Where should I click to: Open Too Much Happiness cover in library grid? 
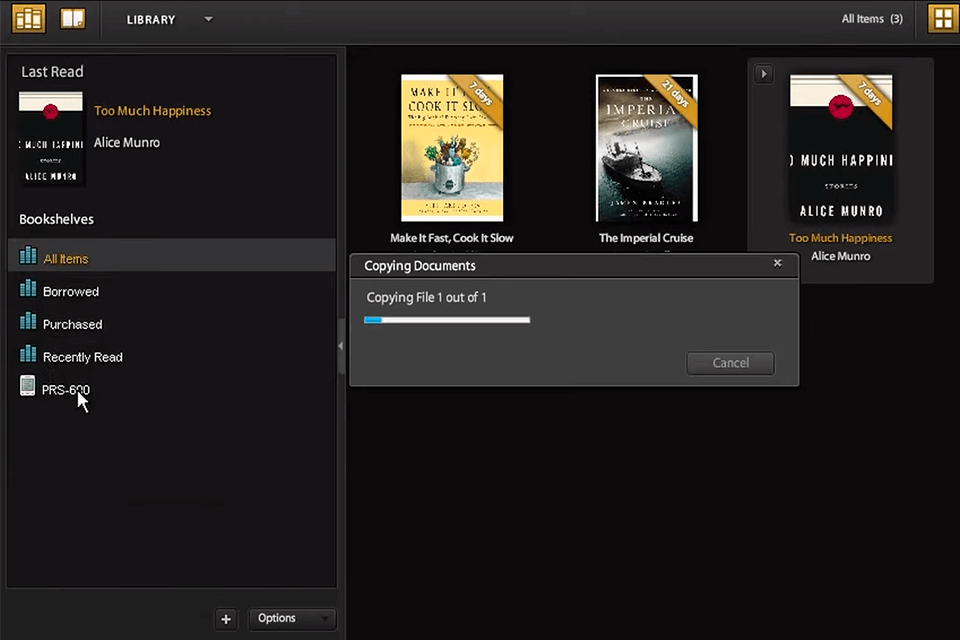(841, 148)
